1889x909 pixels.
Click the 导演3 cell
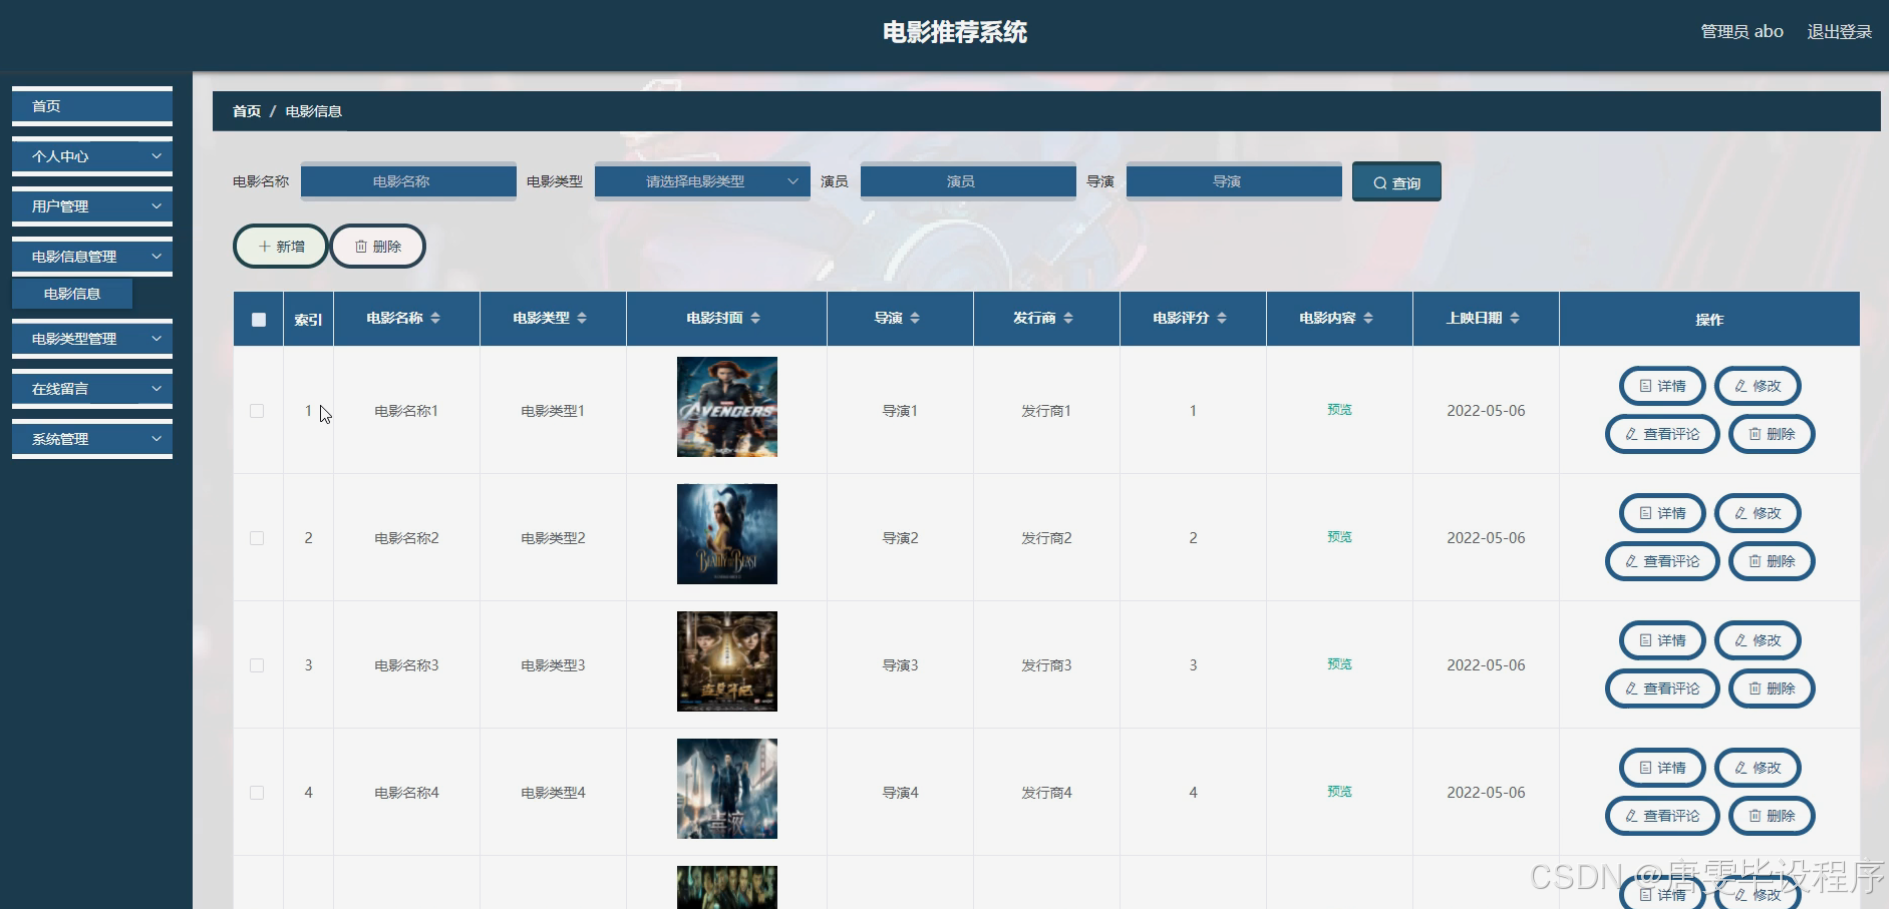coord(900,665)
